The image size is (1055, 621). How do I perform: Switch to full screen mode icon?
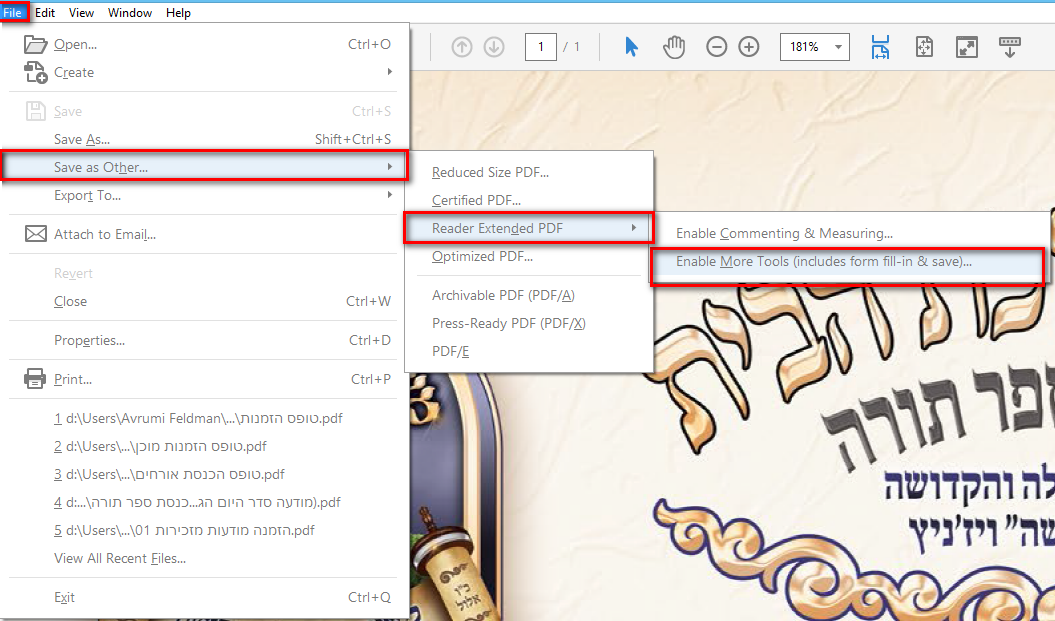(967, 47)
